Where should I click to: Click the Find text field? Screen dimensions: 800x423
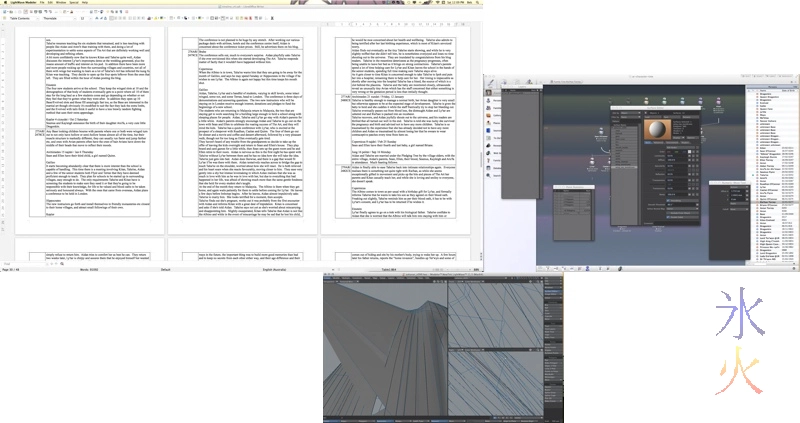click(x=26, y=263)
